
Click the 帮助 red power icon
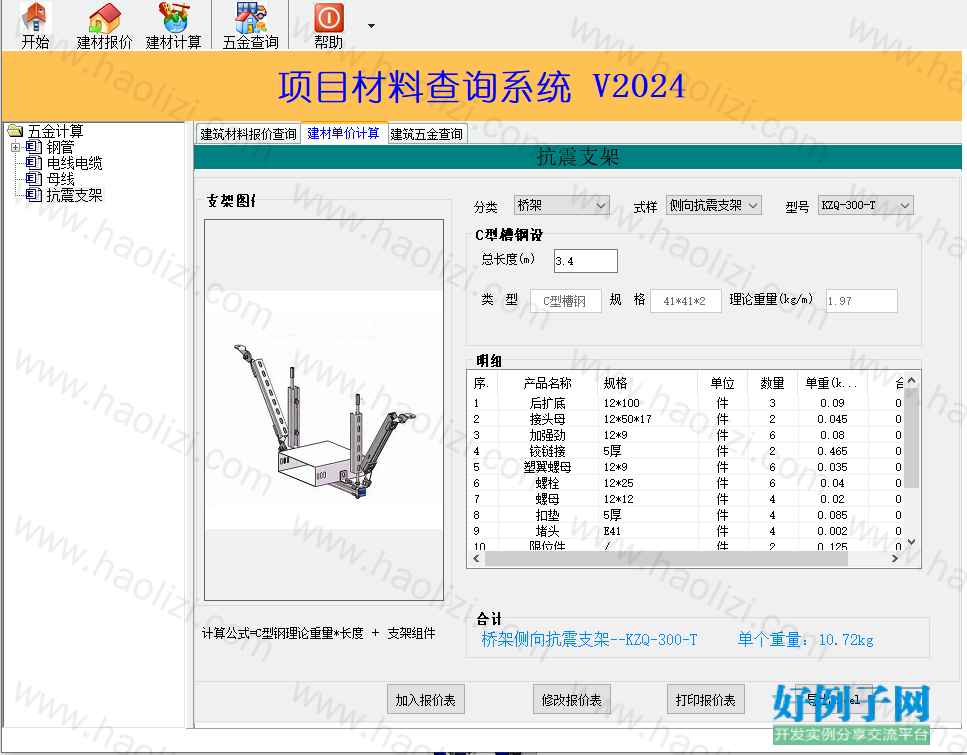329,18
